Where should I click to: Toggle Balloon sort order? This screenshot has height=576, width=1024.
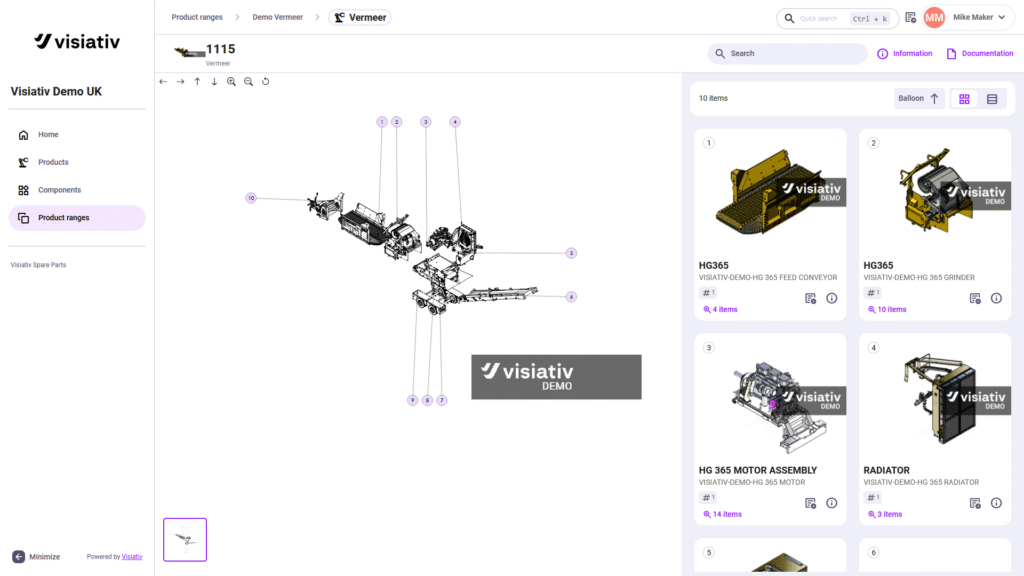918,99
